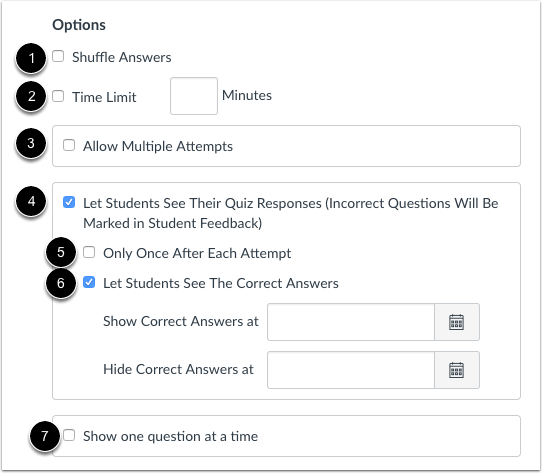The height and width of the screenshot is (473, 542).
Task: Focus the Show Correct Answers at date field
Action: point(351,322)
